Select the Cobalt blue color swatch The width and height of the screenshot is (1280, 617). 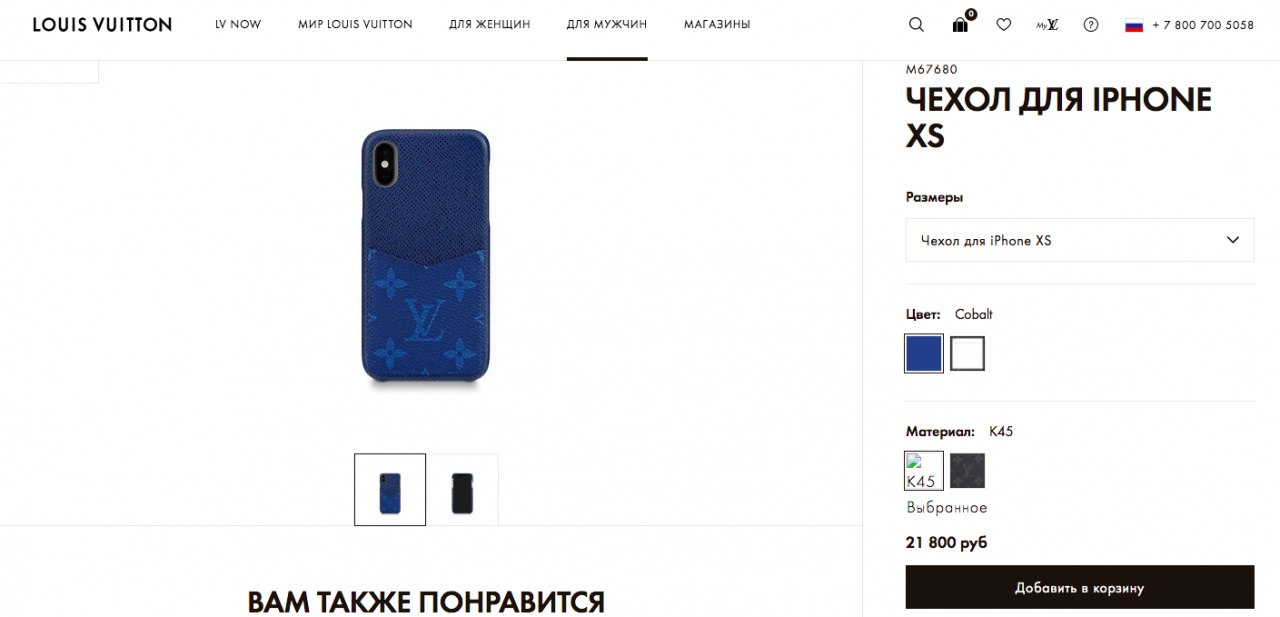924,353
